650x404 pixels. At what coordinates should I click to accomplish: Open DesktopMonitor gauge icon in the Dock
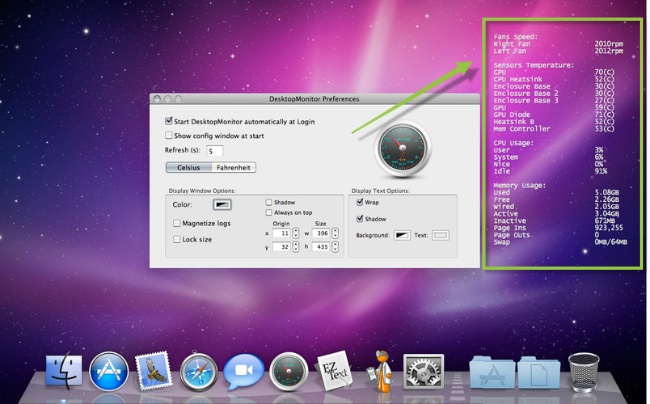[x=287, y=371]
